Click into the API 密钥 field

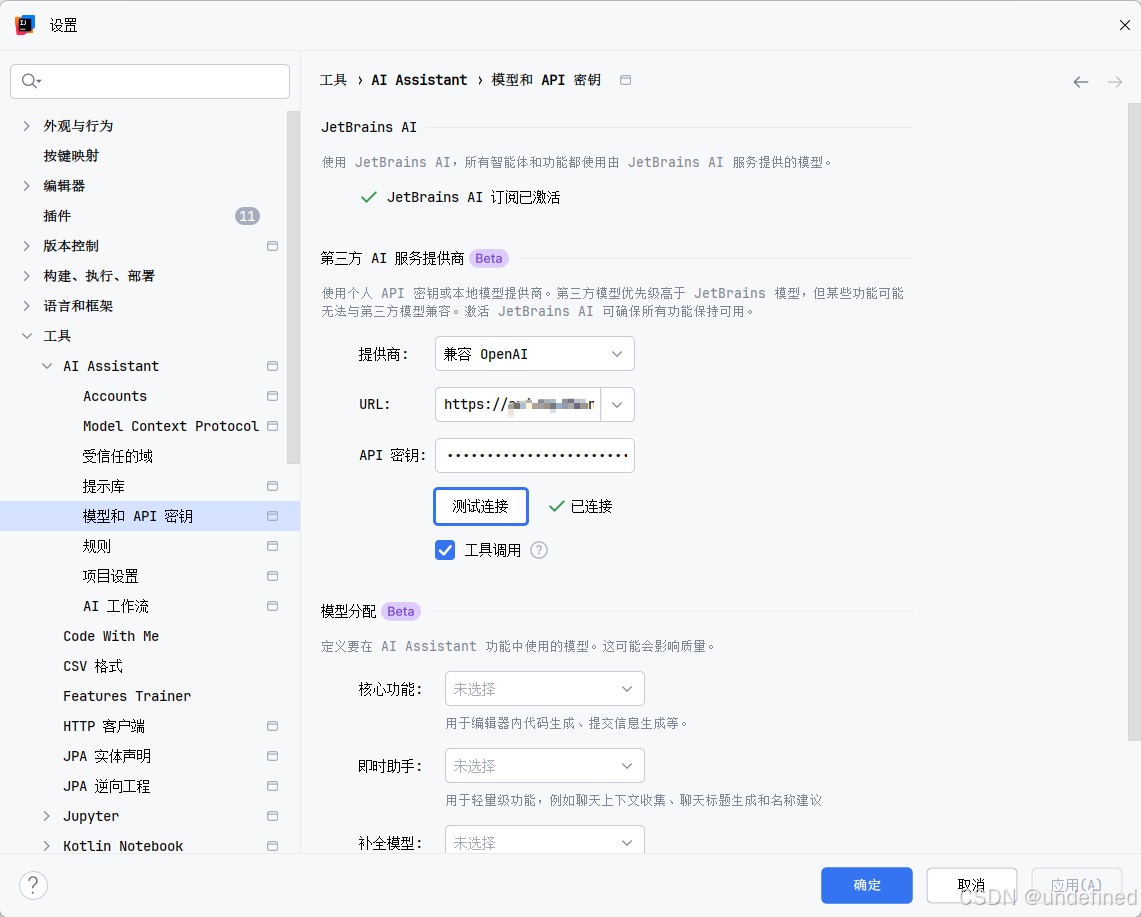[534, 456]
